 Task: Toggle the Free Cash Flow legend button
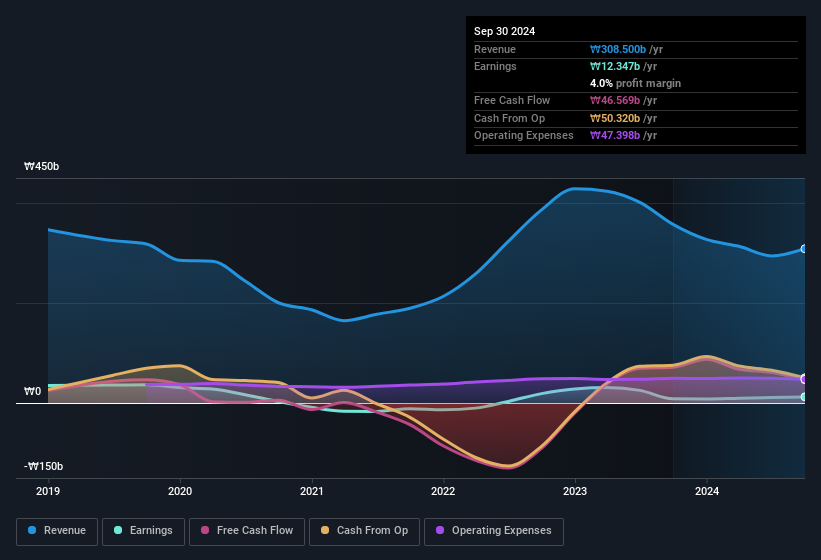[x=247, y=532]
